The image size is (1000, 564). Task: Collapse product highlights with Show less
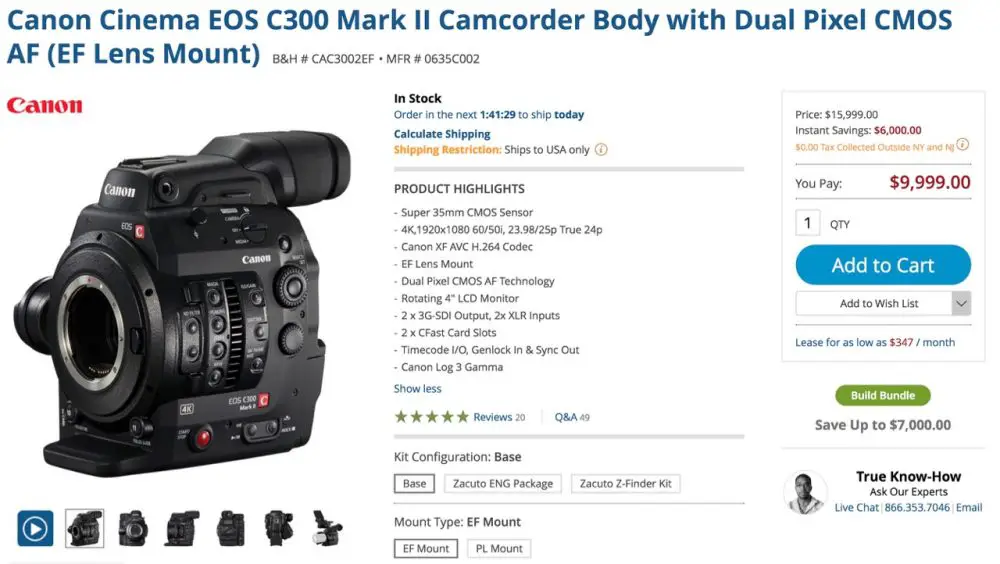[x=417, y=389]
